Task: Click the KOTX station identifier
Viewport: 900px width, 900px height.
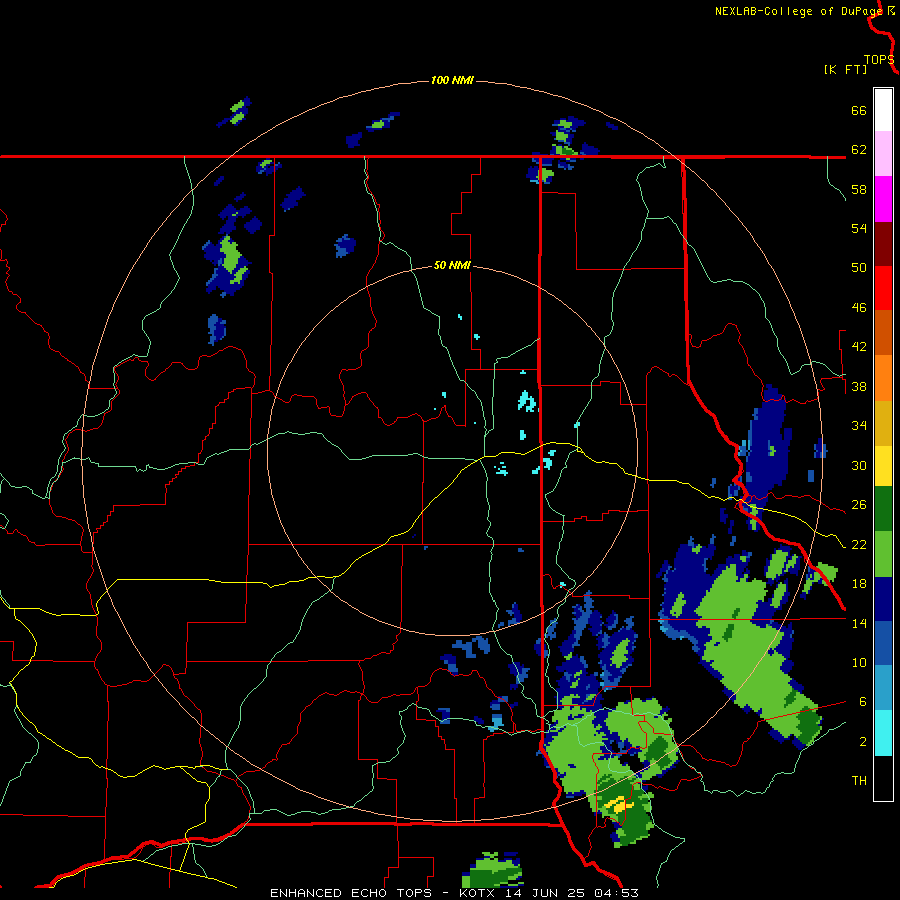Action: [479, 893]
